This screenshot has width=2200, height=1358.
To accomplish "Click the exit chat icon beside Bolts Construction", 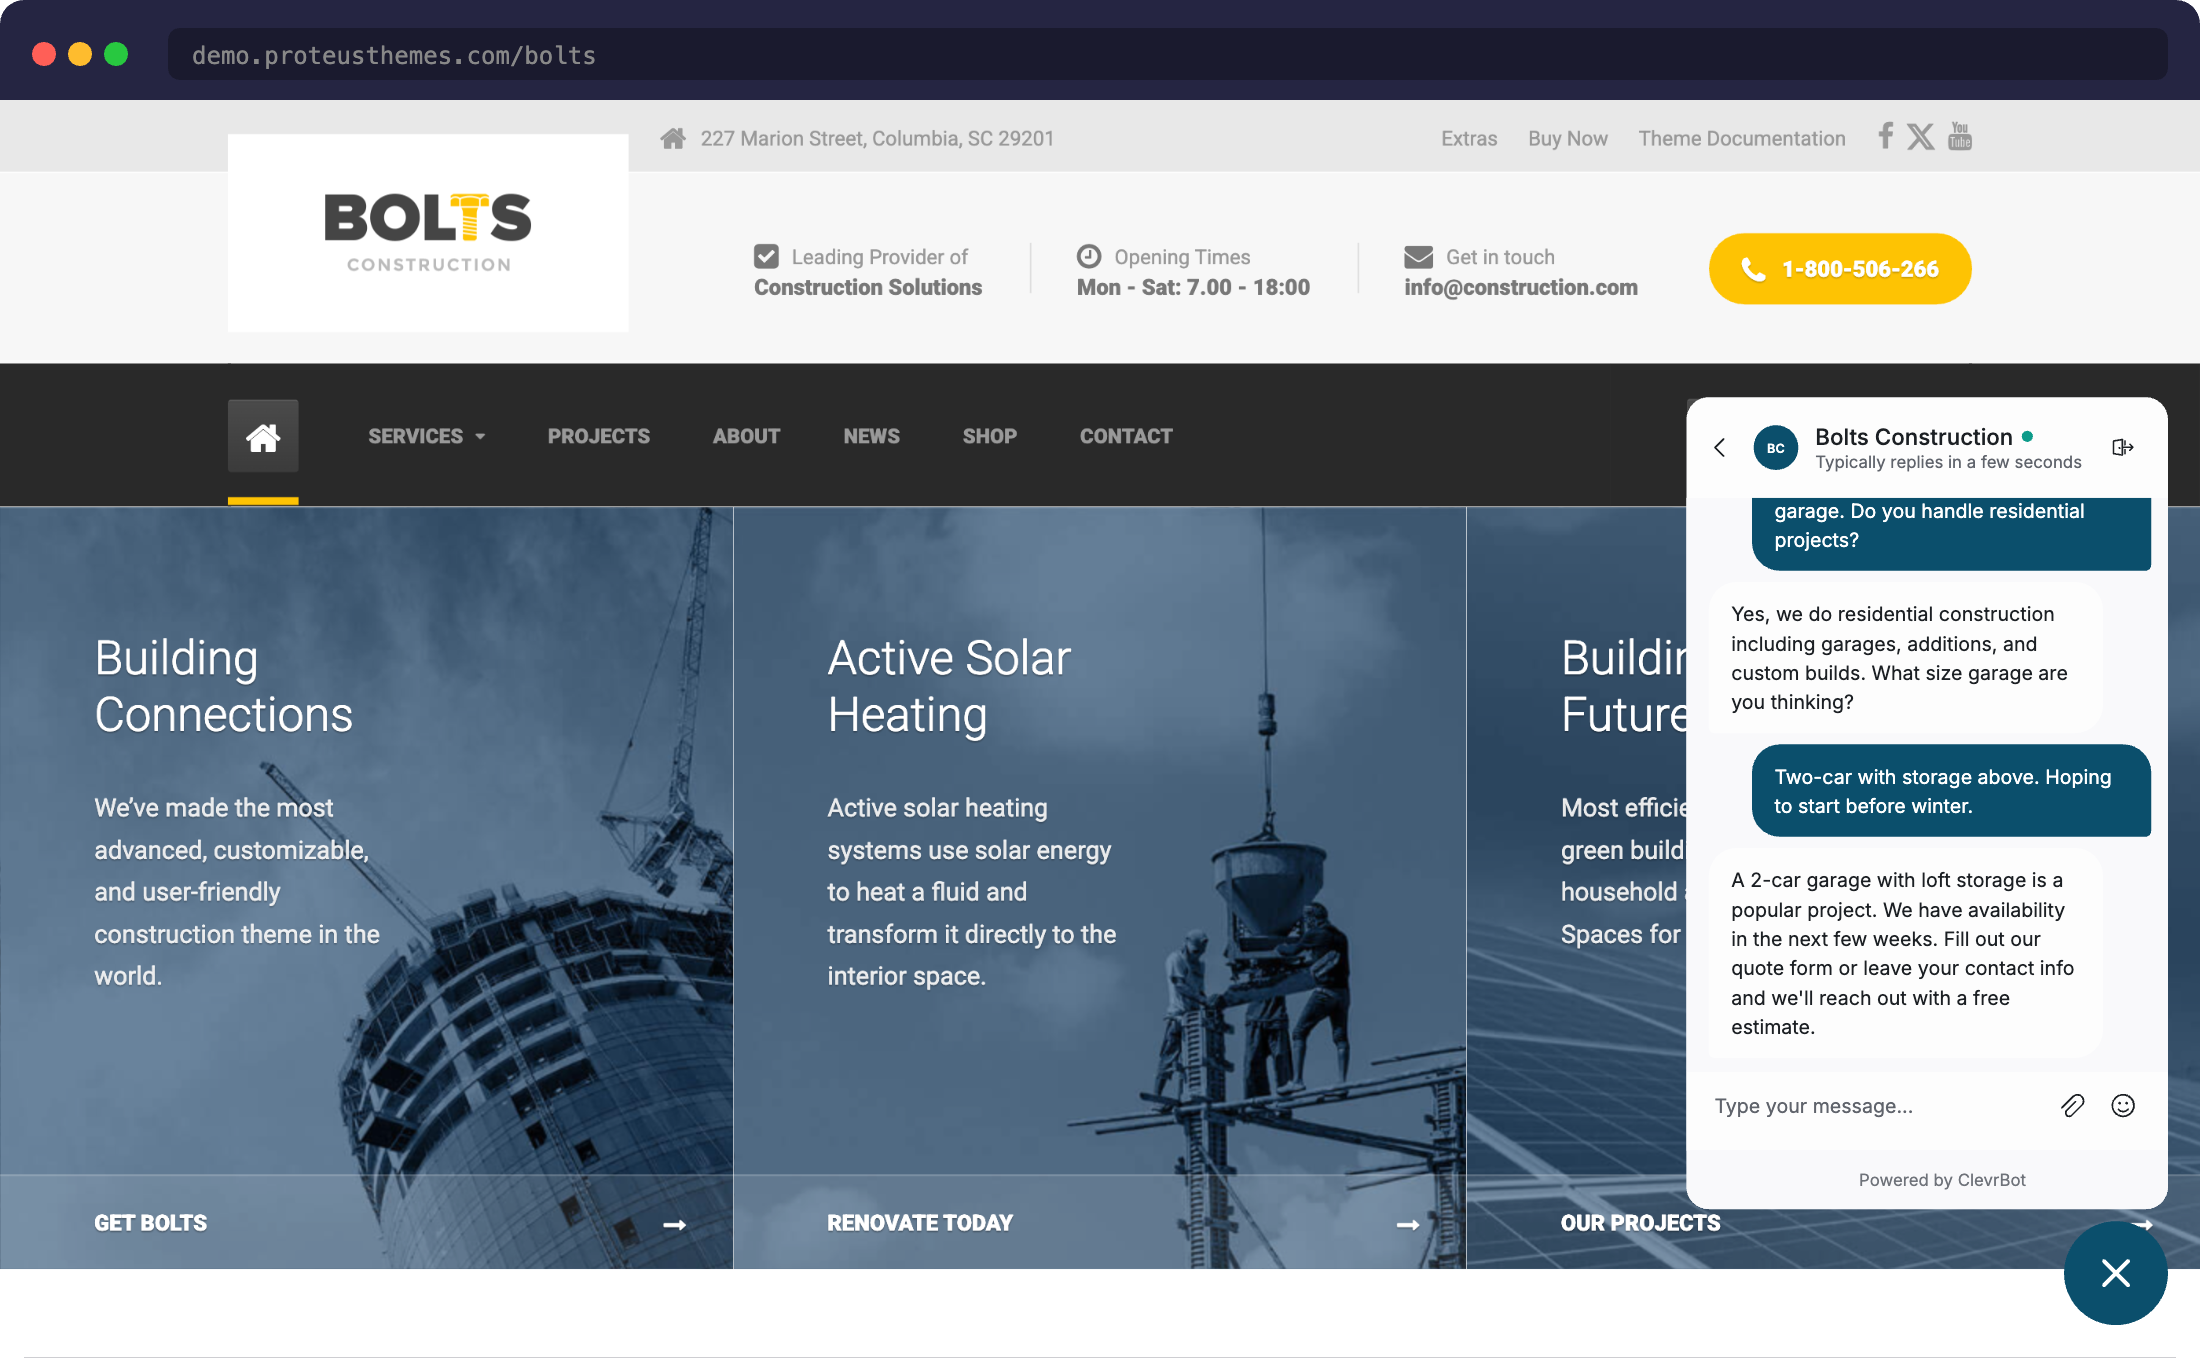I will click(2122, 447).
